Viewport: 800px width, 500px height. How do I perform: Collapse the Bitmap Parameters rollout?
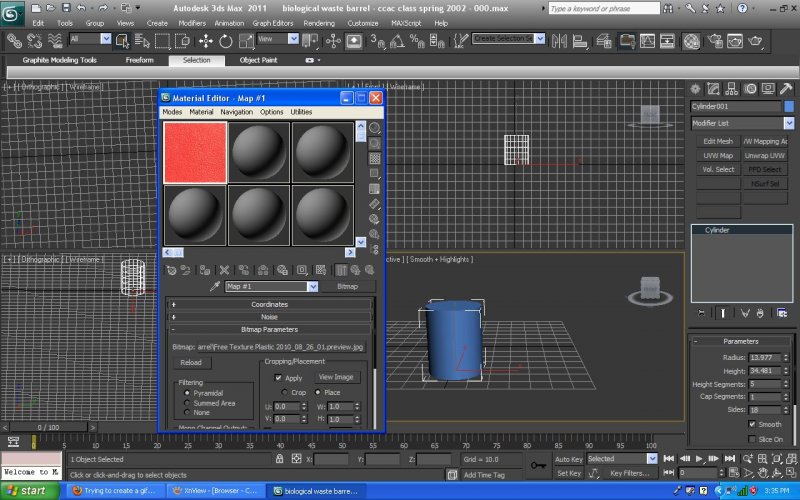[269, 330]
